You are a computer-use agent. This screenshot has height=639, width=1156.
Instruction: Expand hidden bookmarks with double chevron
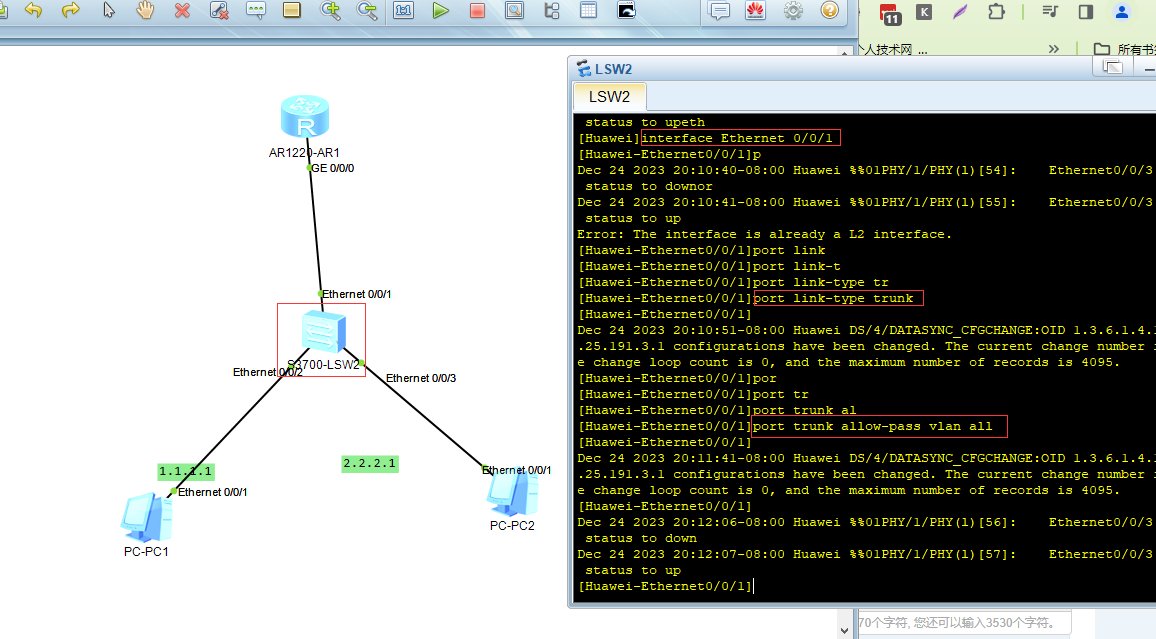(x=1054, y=49)
